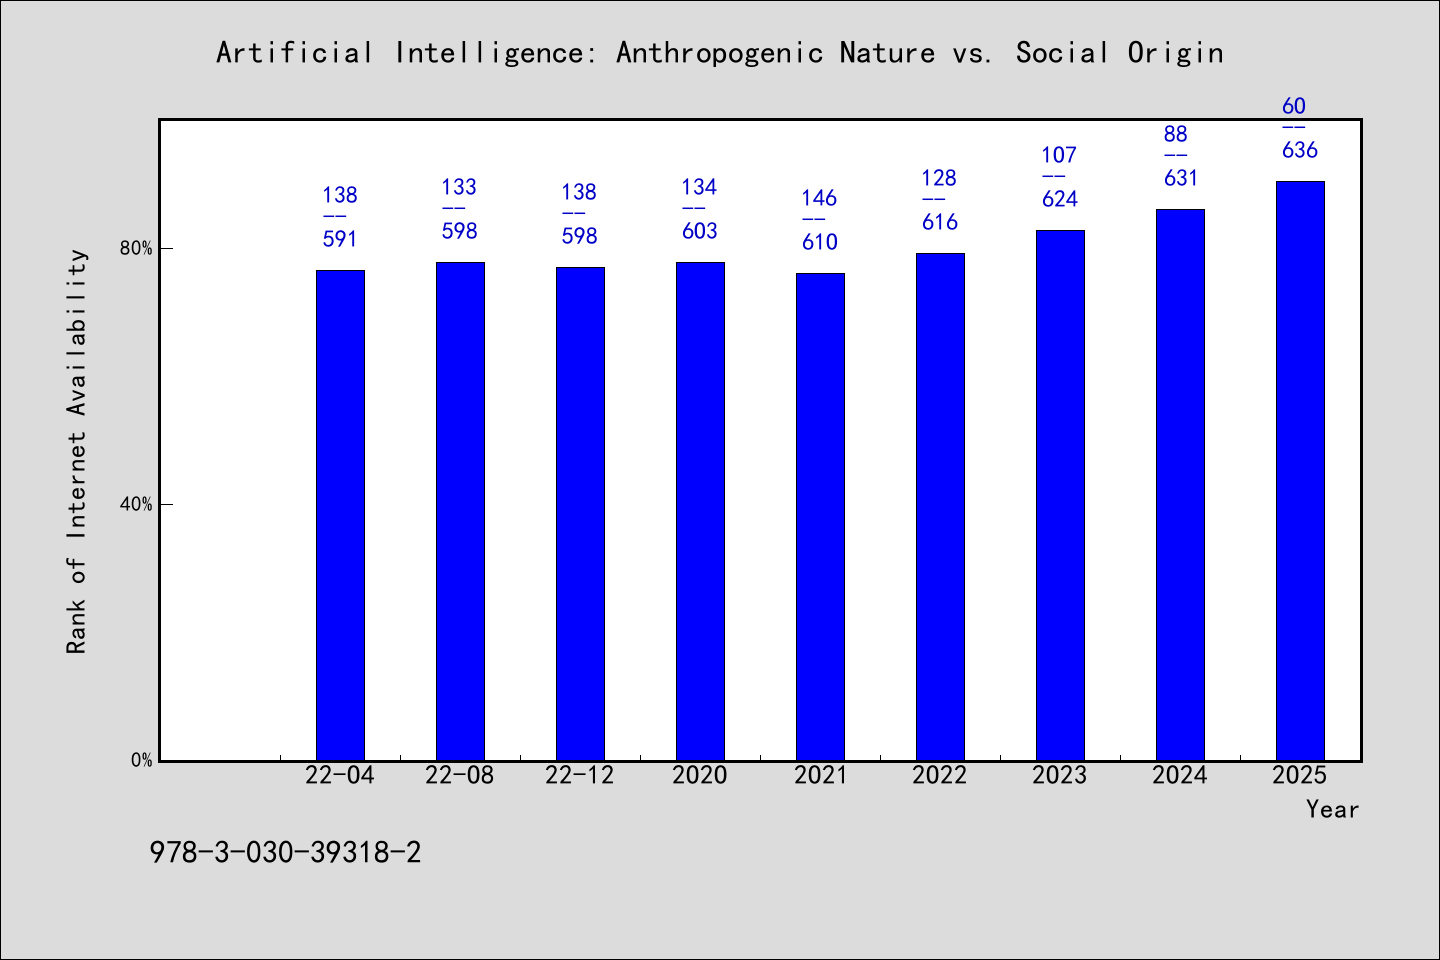The image size is (1440, 960).
Task: Click the value 631 above the 2024 bar
Action: click(1181, 178)
